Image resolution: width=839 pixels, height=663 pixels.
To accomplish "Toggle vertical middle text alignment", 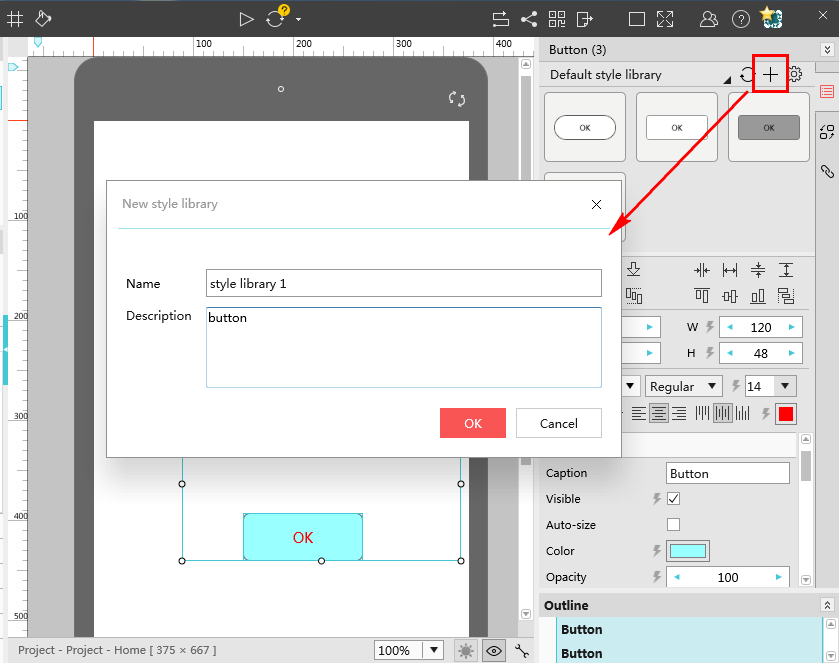I will 722,413.
